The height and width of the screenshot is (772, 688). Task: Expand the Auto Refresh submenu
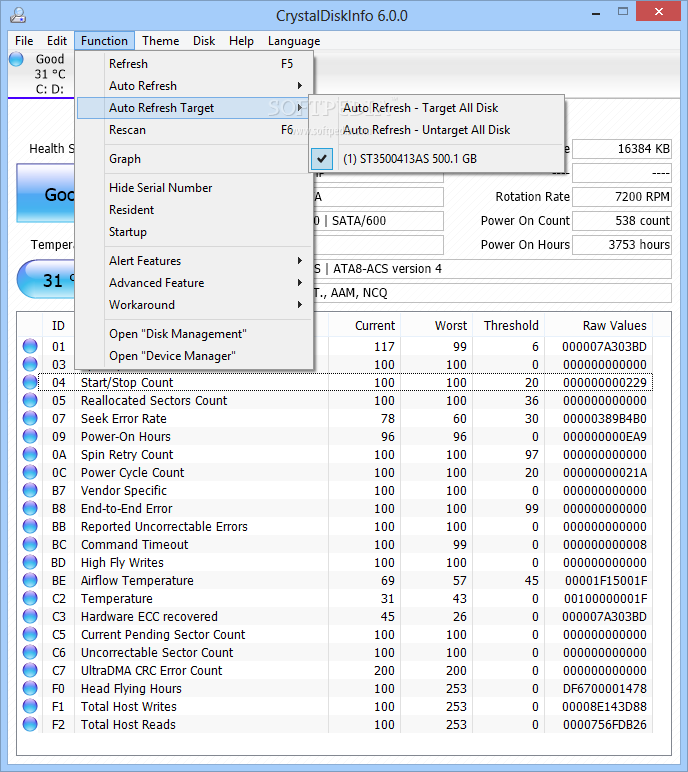tap(195, 86)
